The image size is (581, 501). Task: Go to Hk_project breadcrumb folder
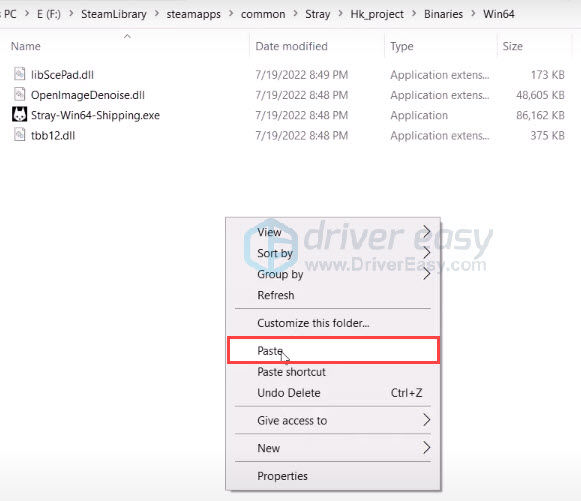(377, 14)
